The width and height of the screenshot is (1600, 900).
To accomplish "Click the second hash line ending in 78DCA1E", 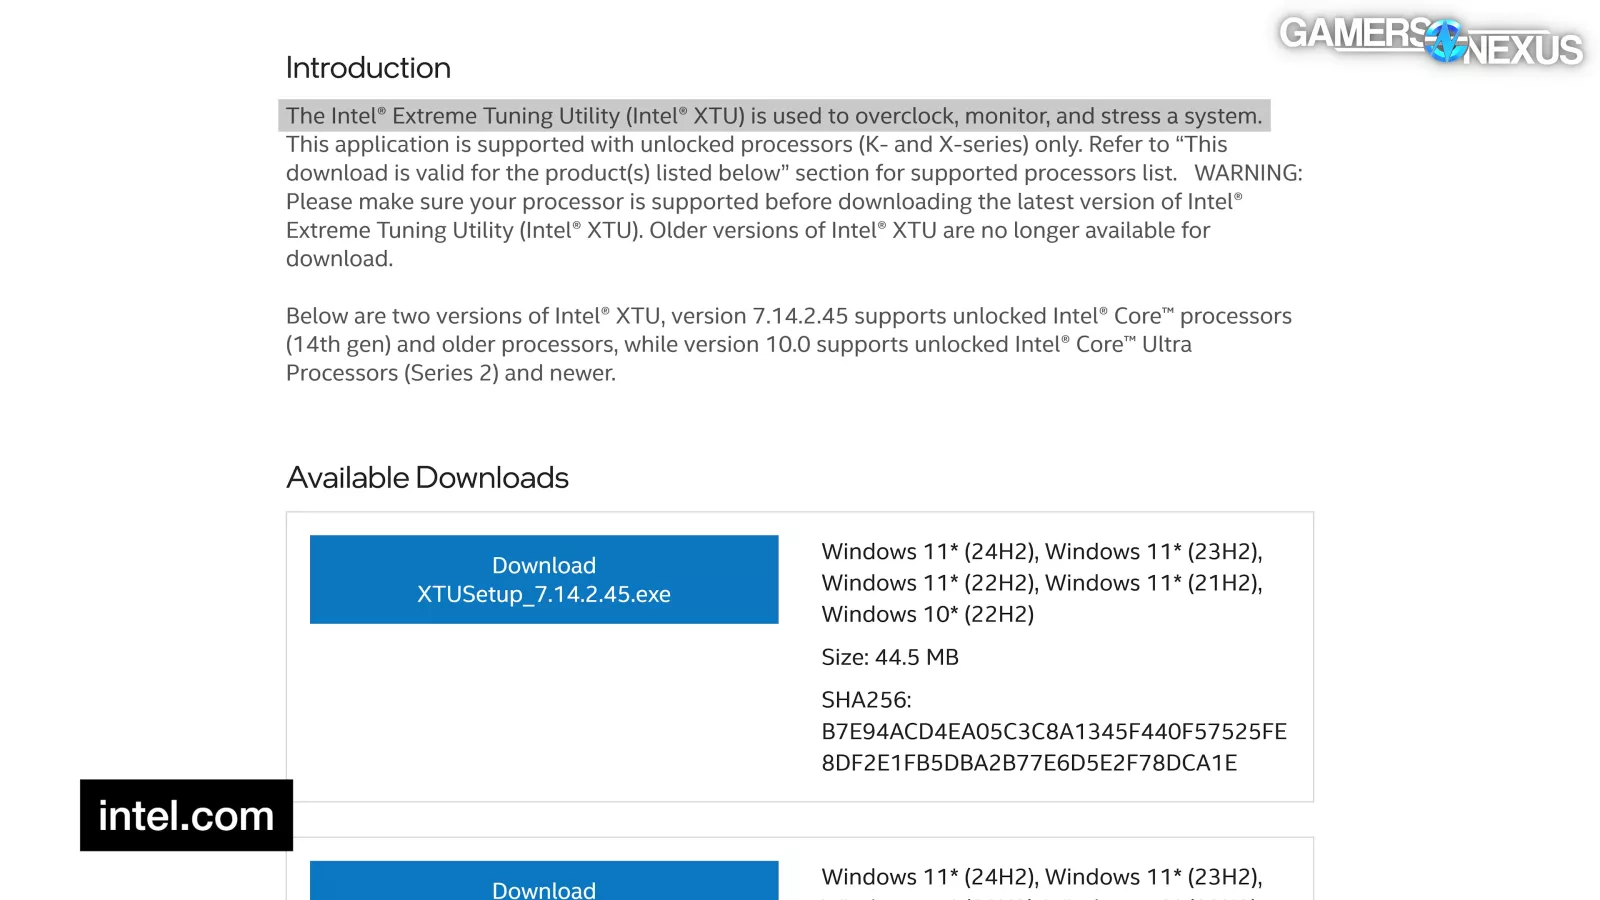I will (1029, 763).
